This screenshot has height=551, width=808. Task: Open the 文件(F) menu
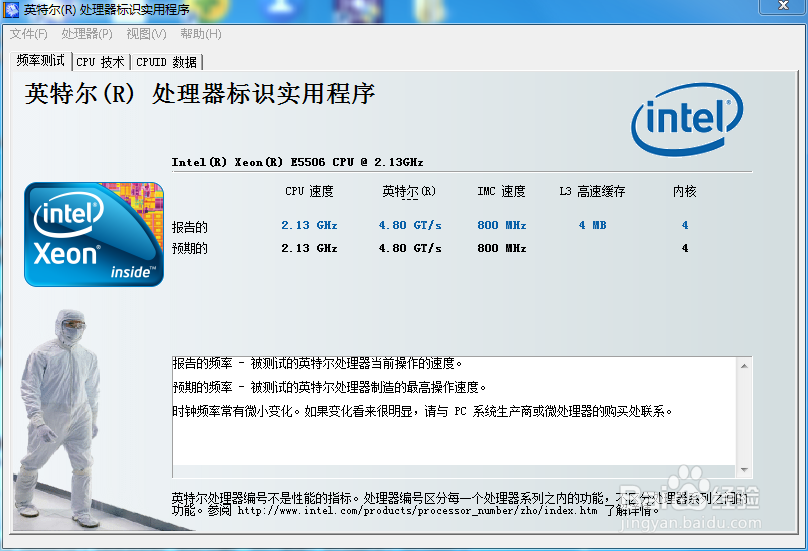click(28, 34)
